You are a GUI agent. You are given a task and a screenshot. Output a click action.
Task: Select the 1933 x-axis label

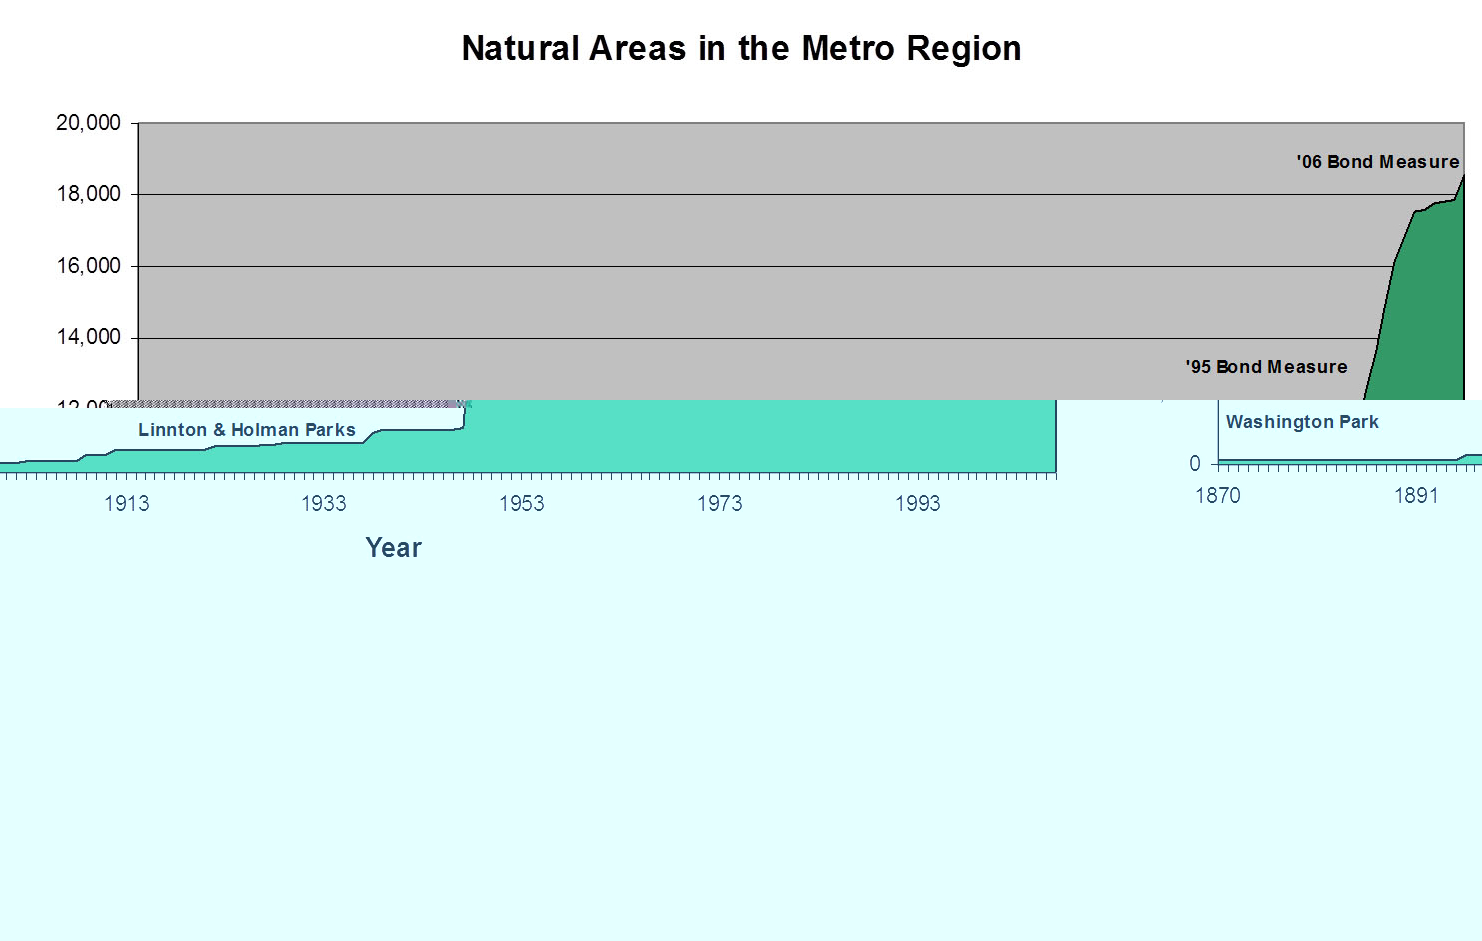point(324,504)
